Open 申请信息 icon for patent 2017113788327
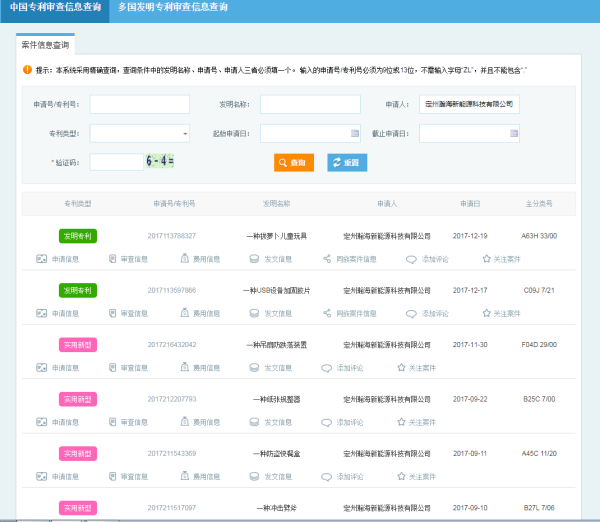The image size is (600, 522). tap(41, 259)
